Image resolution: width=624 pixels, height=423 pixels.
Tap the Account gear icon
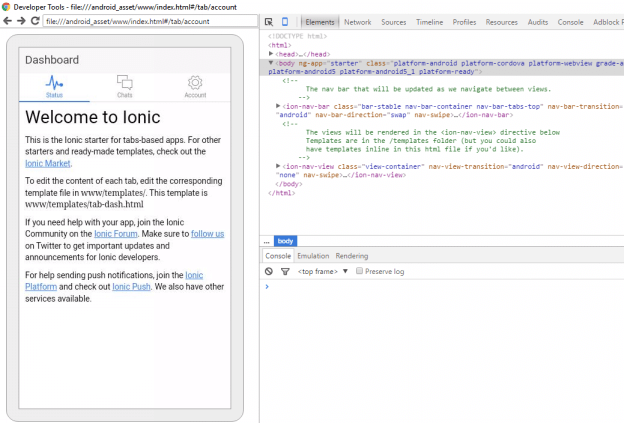click(195, 83)
